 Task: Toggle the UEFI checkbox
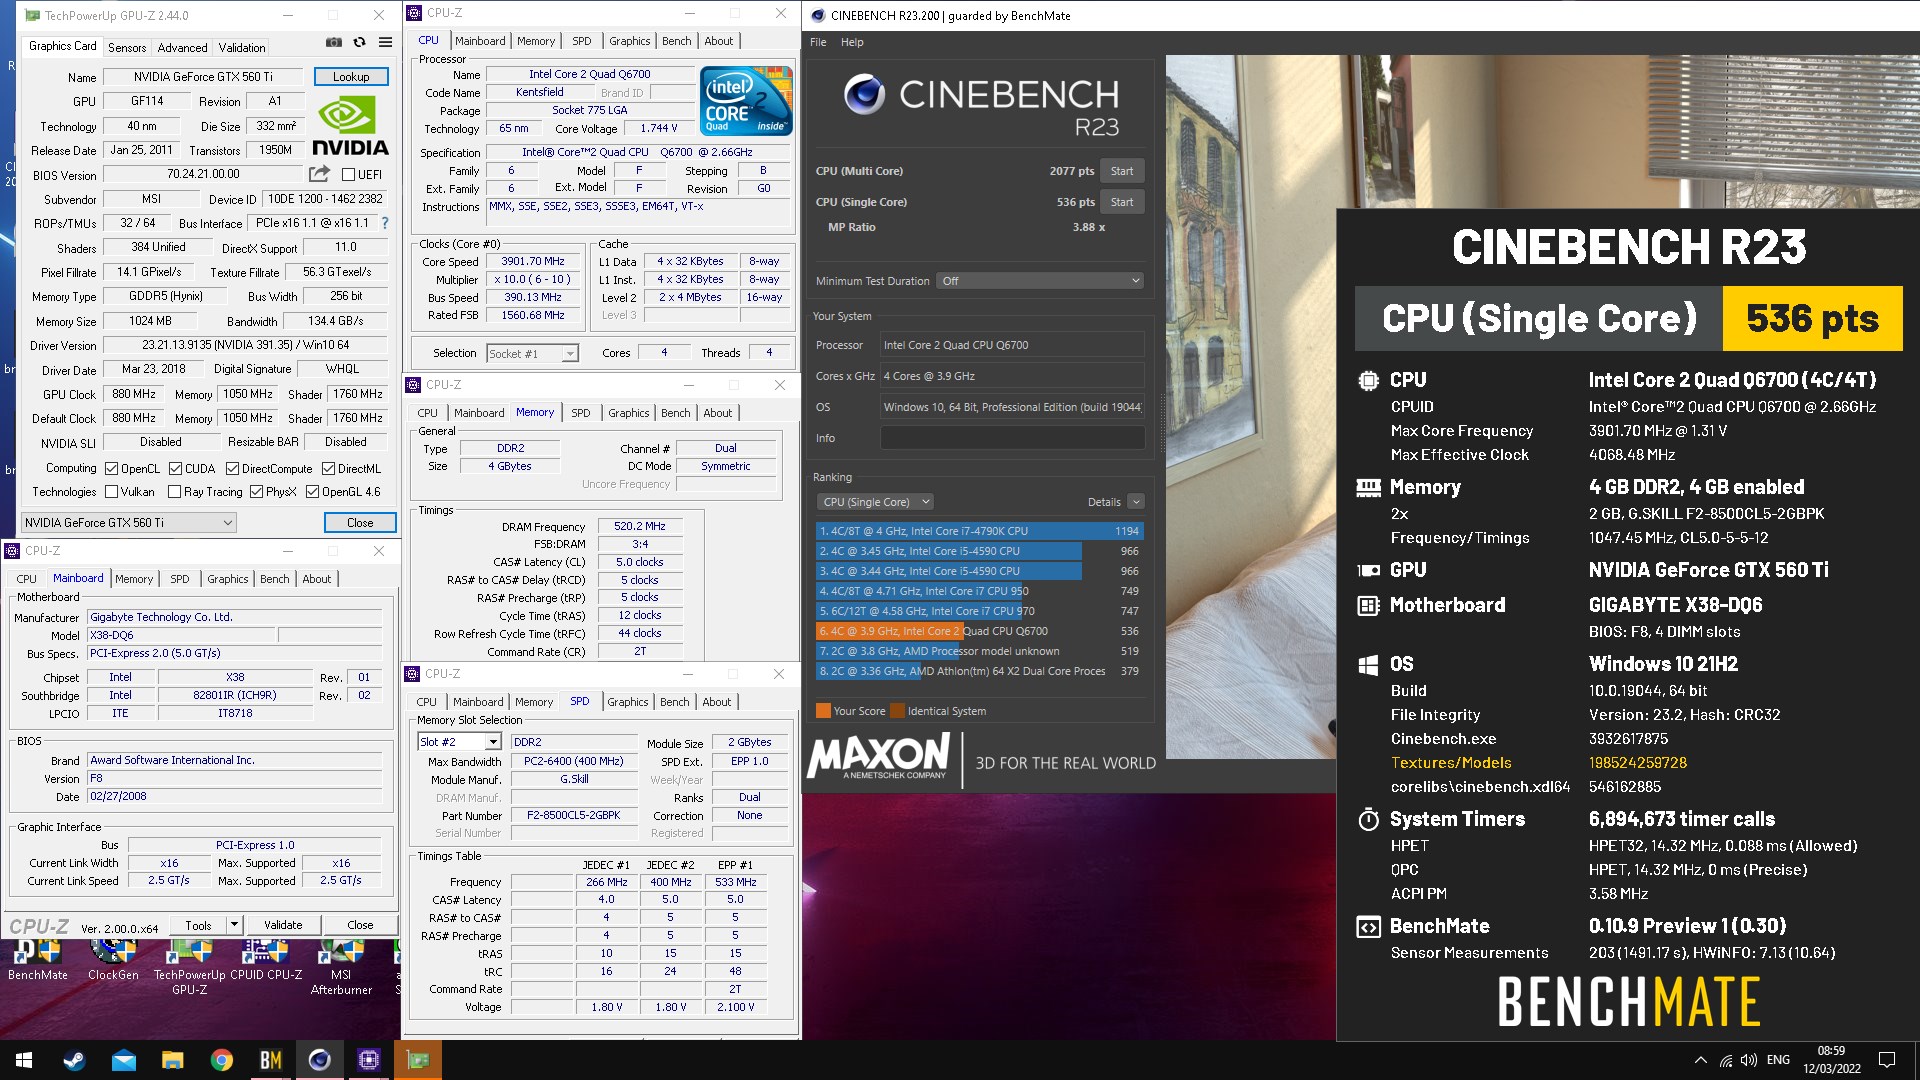coord(348,175)
